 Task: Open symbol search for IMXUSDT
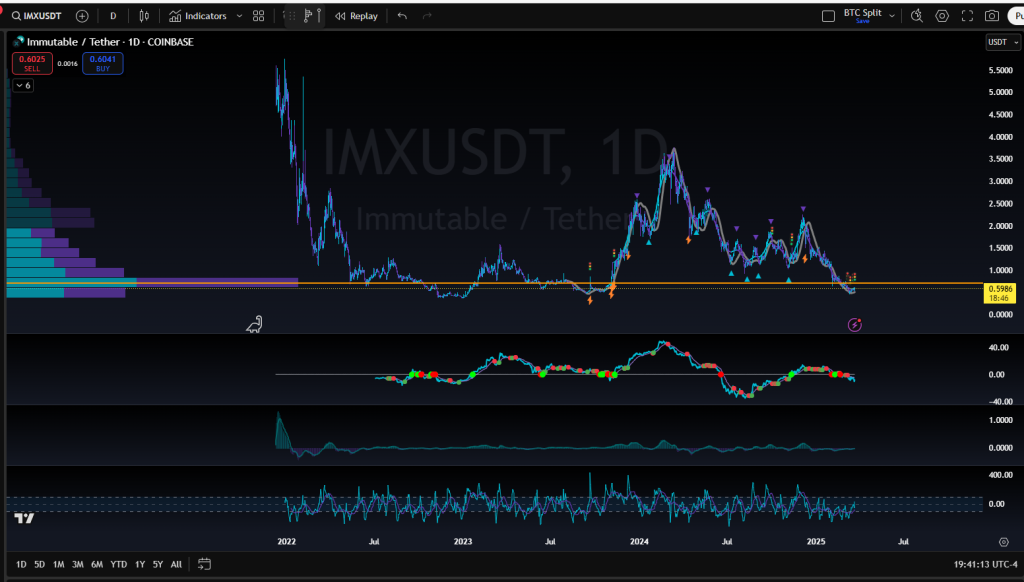37,16
